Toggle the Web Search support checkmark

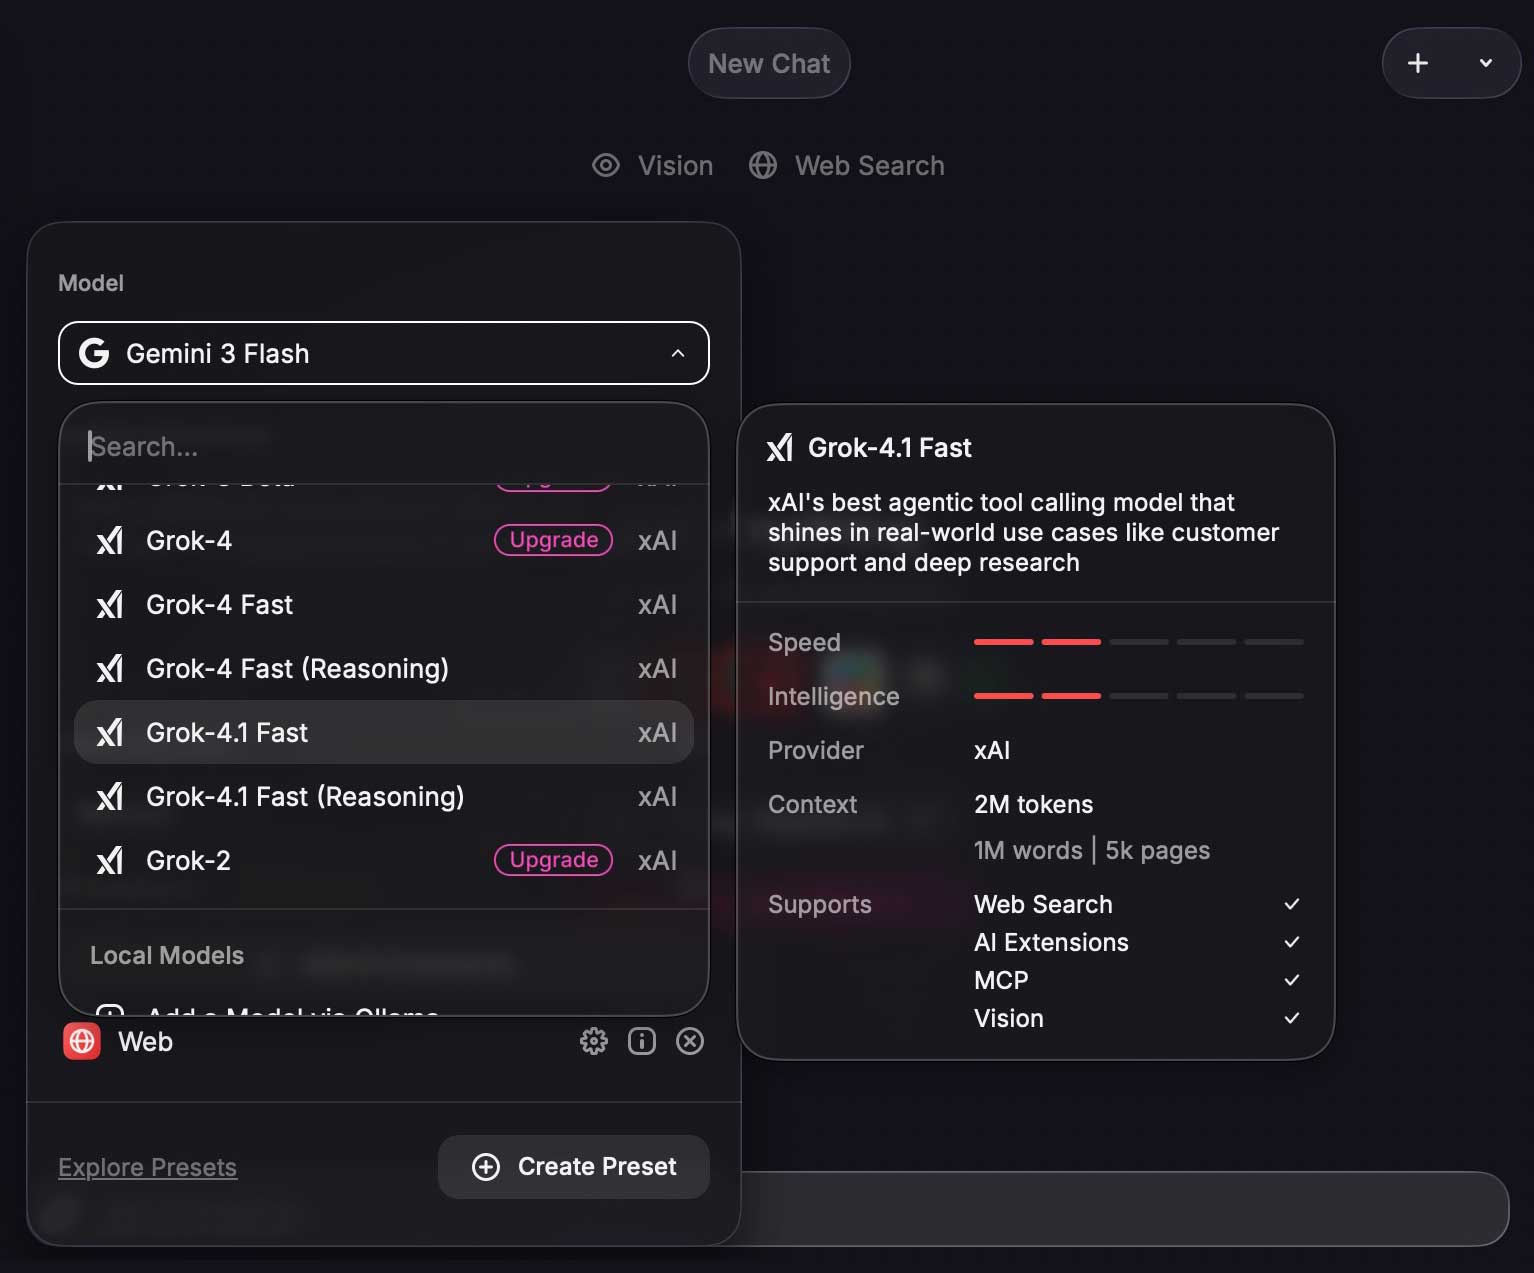tap(1291, 903)
